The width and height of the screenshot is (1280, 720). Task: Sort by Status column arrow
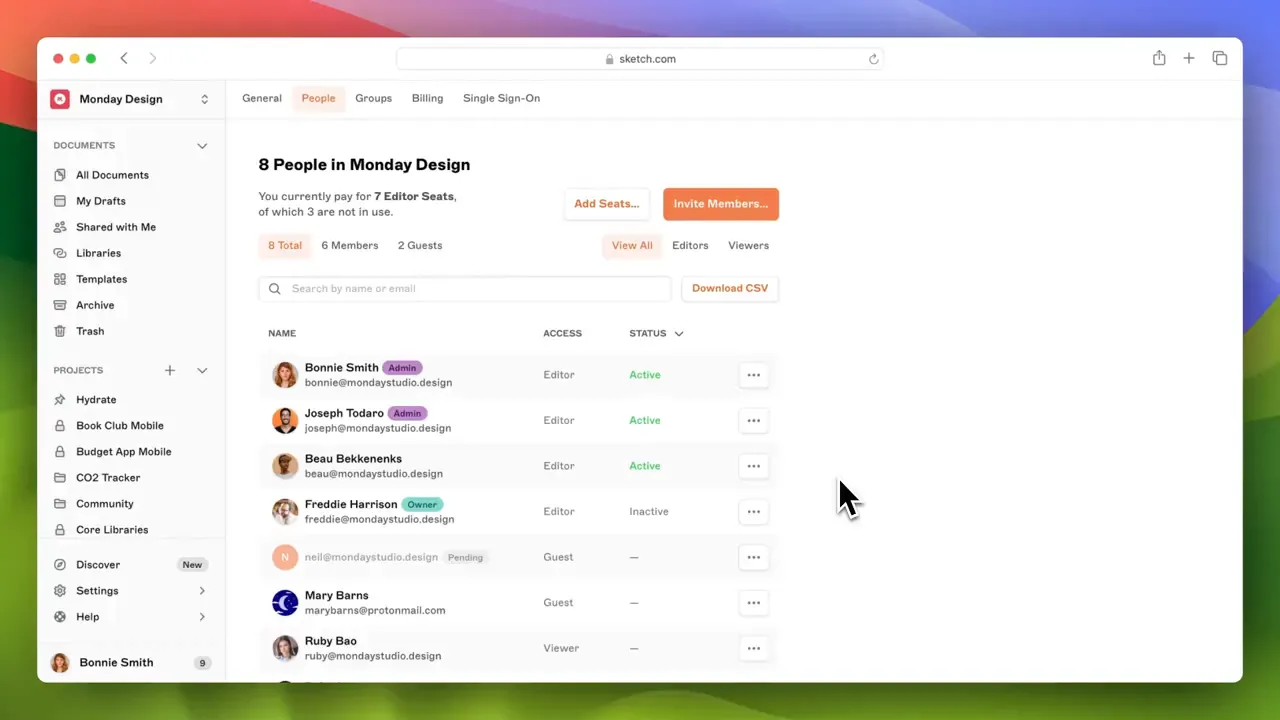click(x=679, y=334)
